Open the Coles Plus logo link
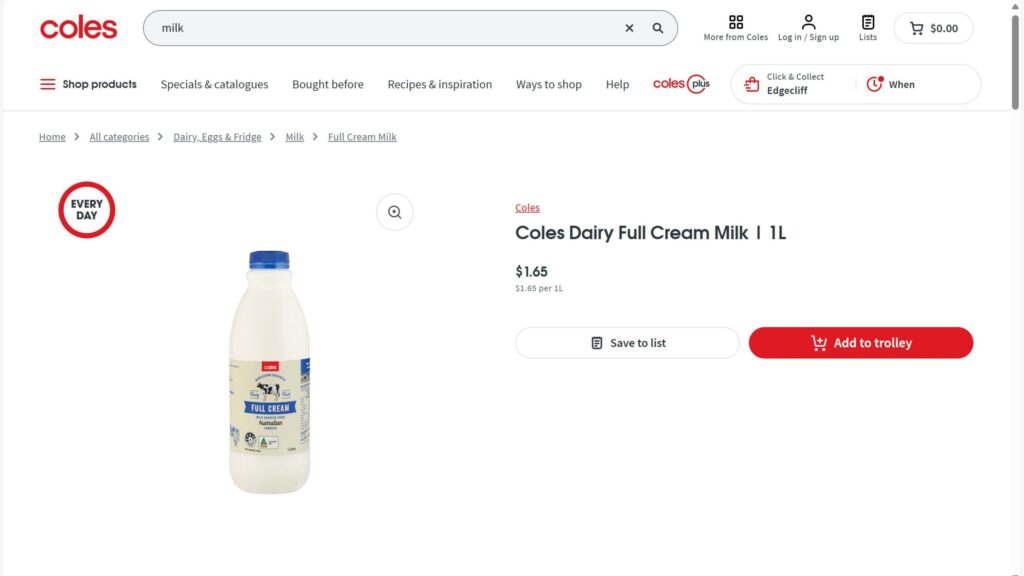 (681, 84)
